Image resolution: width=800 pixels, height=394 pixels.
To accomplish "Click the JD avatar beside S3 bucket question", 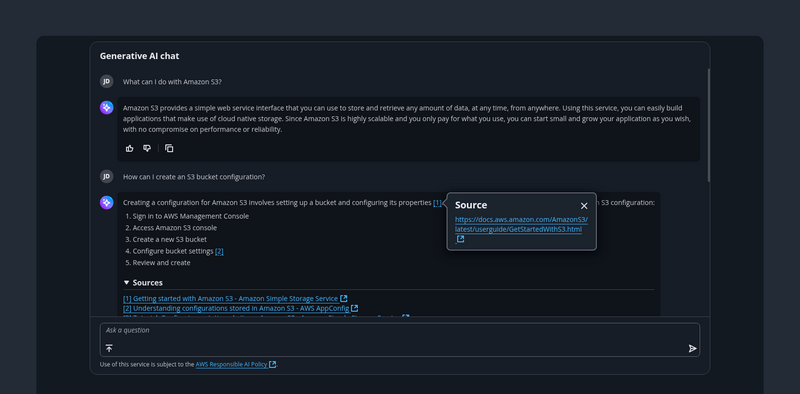I will point(107,177).
